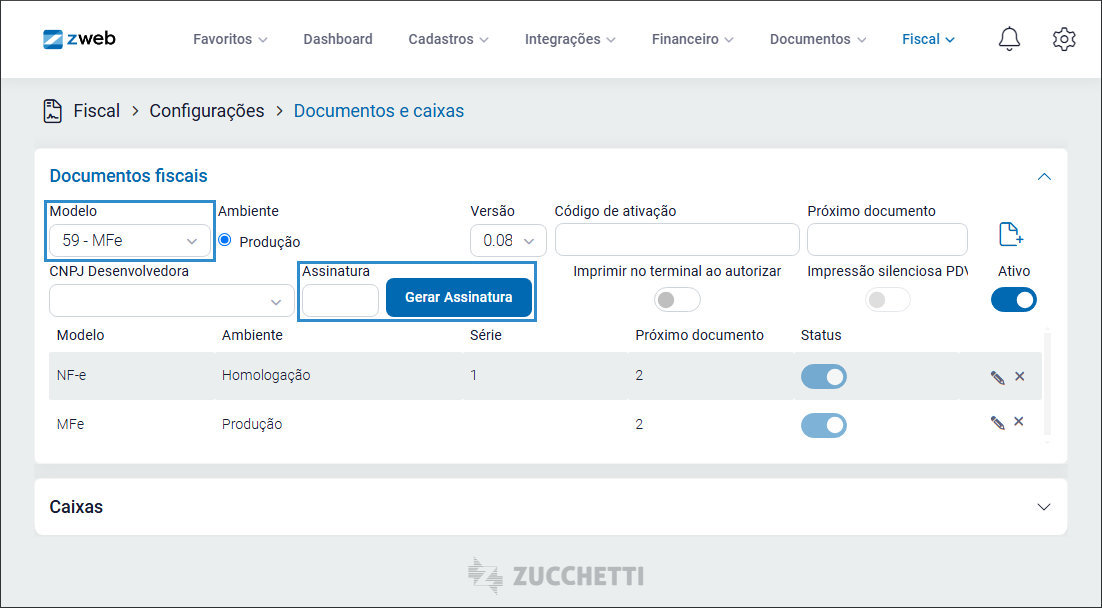
Task: Click the Próximo documento input field
Action: click(x=888, y=240)
